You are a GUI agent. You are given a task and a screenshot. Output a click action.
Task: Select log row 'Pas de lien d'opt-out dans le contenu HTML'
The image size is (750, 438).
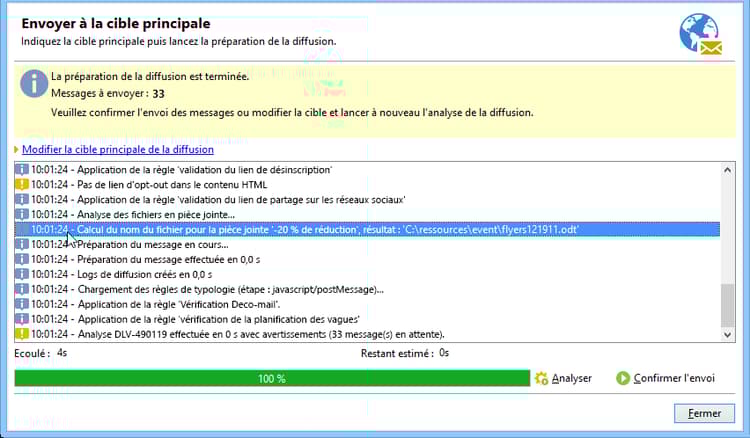(367, 185)
